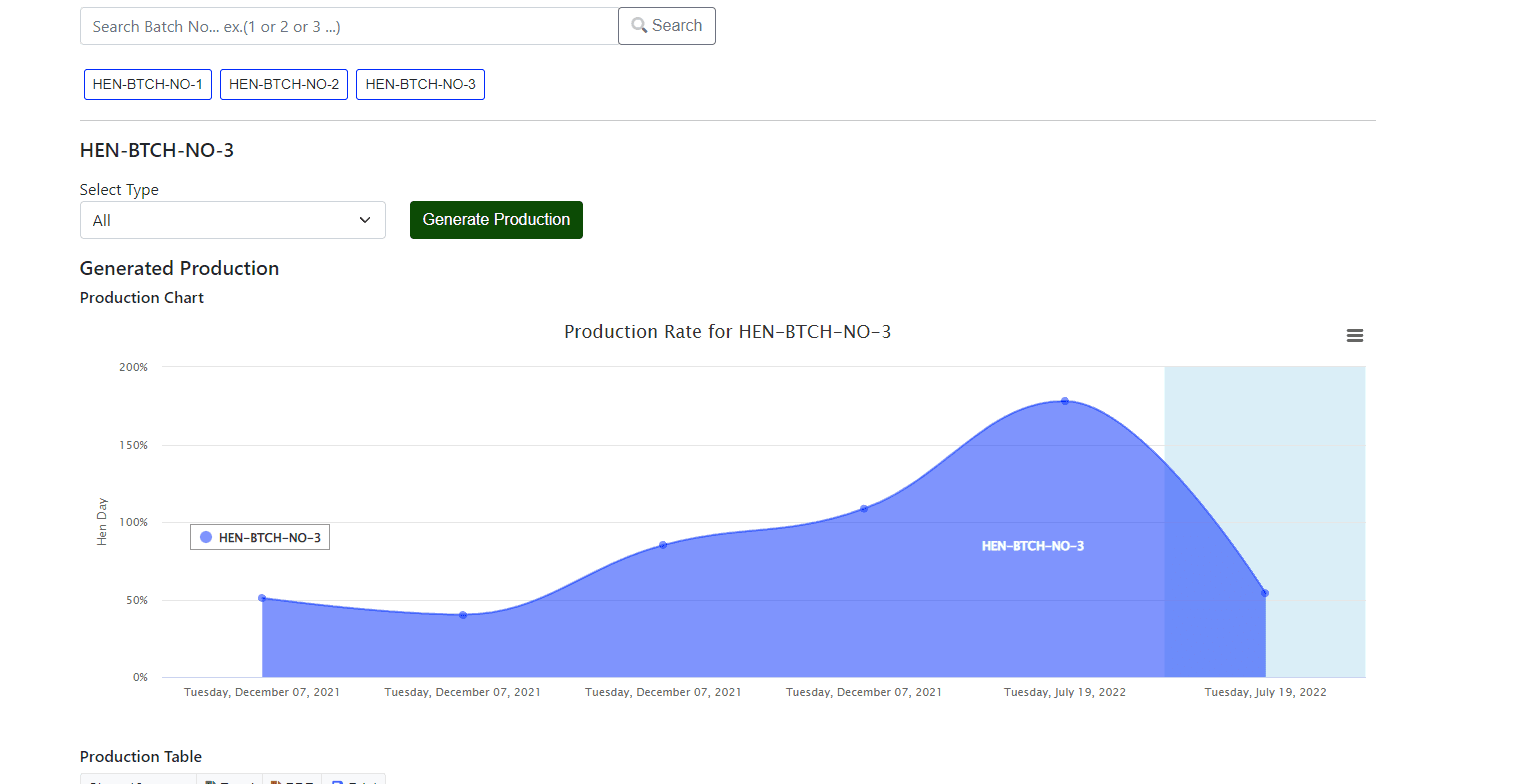Focus the Search Batch No input field
The height and width of the screenshot is (784, 1515).
[349, 26]
